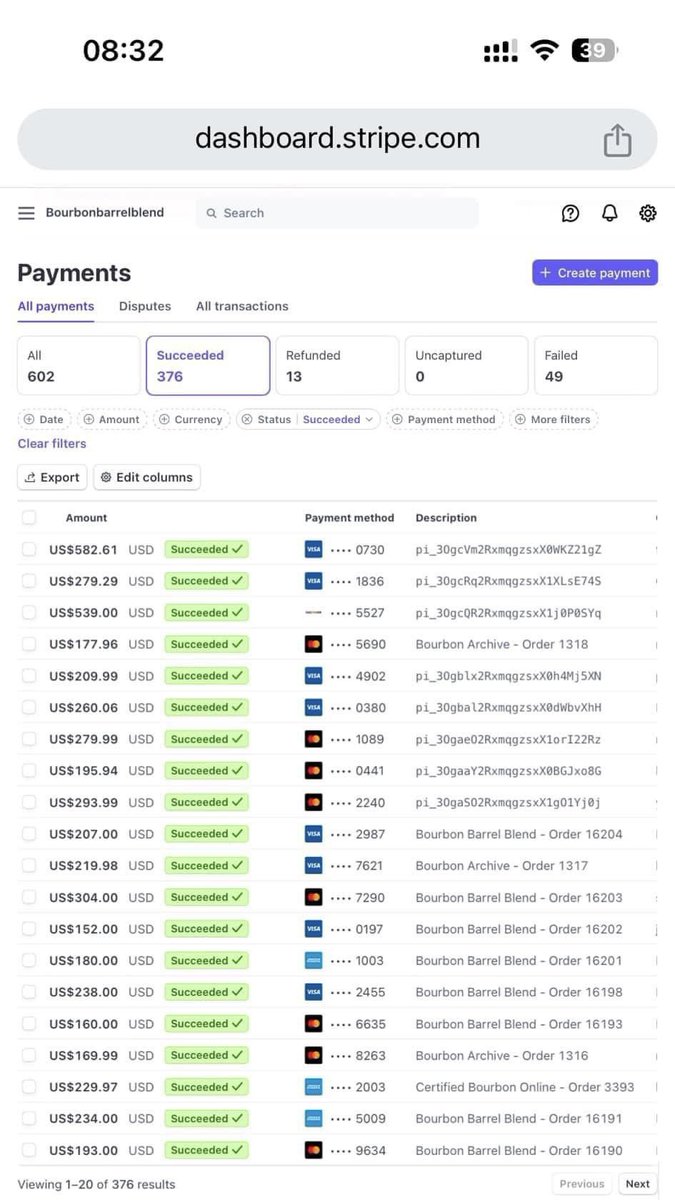Image resolution: width=675 pixels, height=1200 pixels.
Task: Open the Status Succeeded filter dropdown
Action: pyautogui.click(x=338, y=420)
